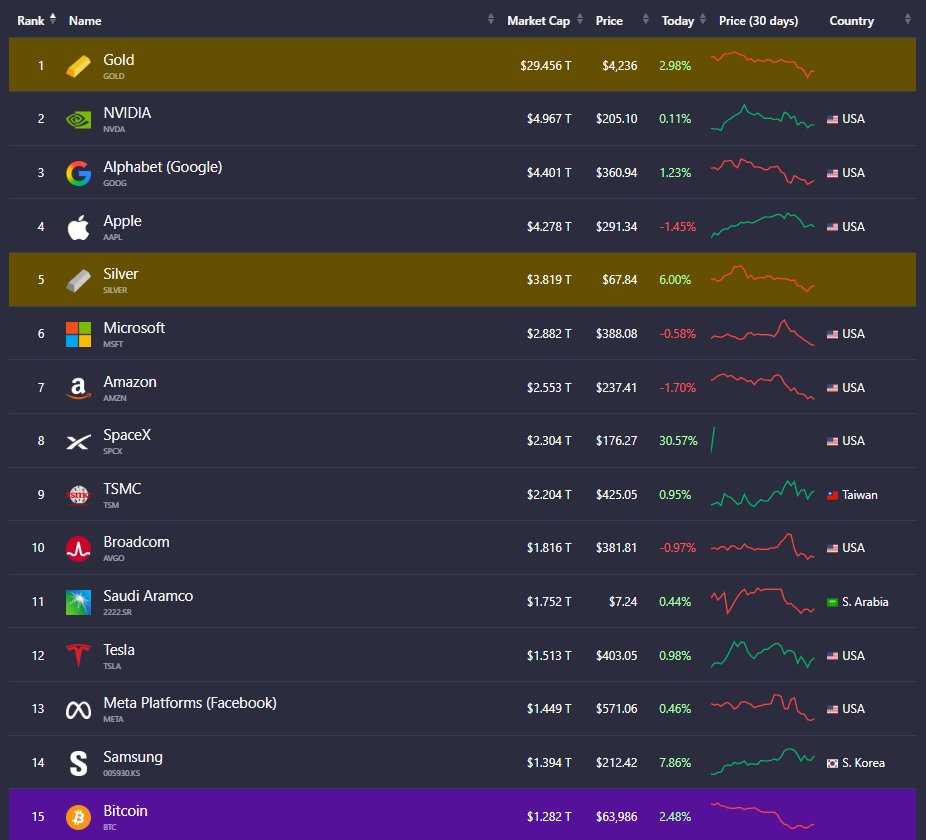Click NVIDIA's 30-day price chart
The image size is (926, 840).
762,118
